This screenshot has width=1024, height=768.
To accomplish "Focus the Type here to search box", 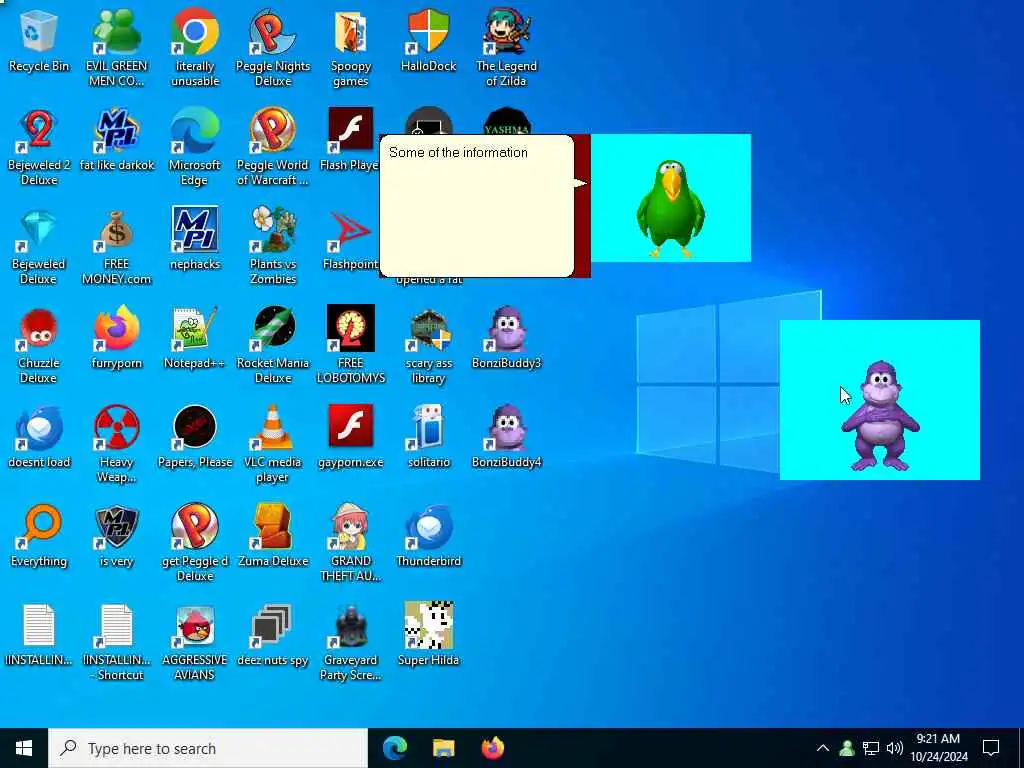I will click(x=208, y=748).
